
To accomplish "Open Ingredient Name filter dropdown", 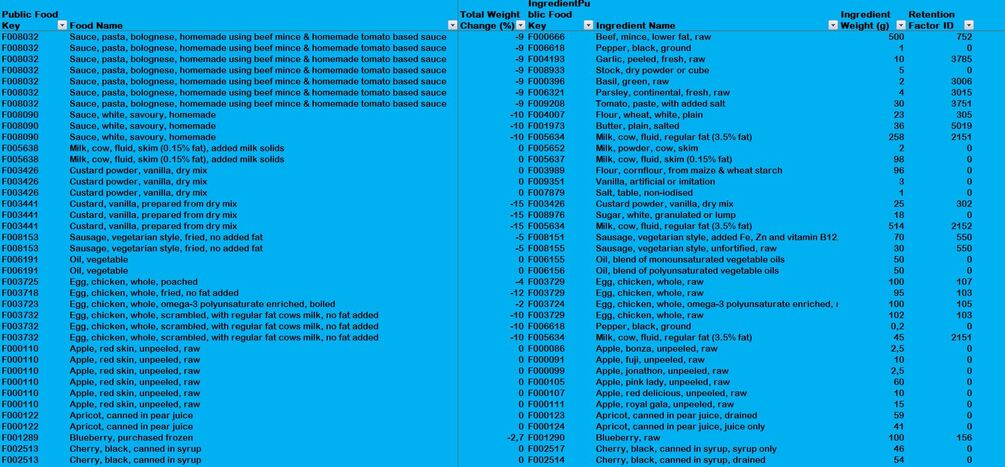I will [833, 26].
